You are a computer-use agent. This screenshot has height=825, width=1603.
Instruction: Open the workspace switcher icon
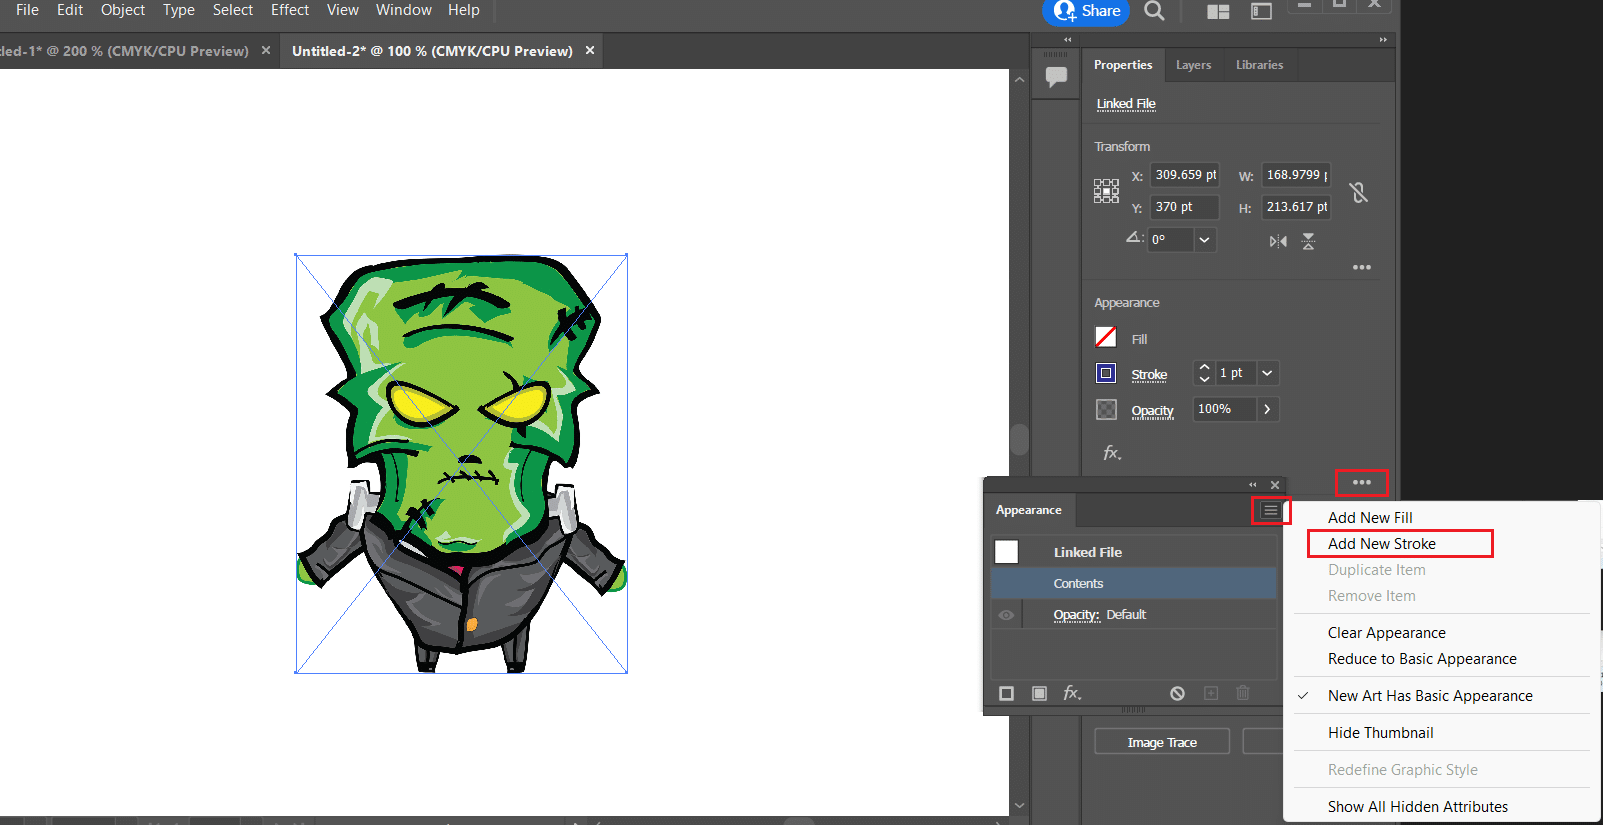[x=1262, y=12]
